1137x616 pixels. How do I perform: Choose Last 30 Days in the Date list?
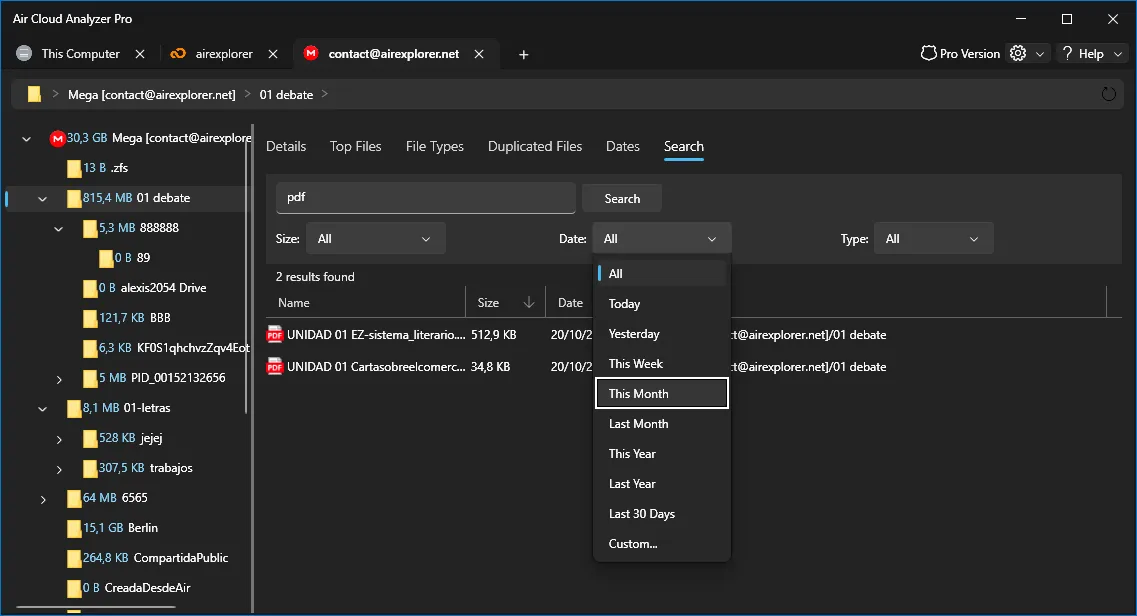click(661, 514)
